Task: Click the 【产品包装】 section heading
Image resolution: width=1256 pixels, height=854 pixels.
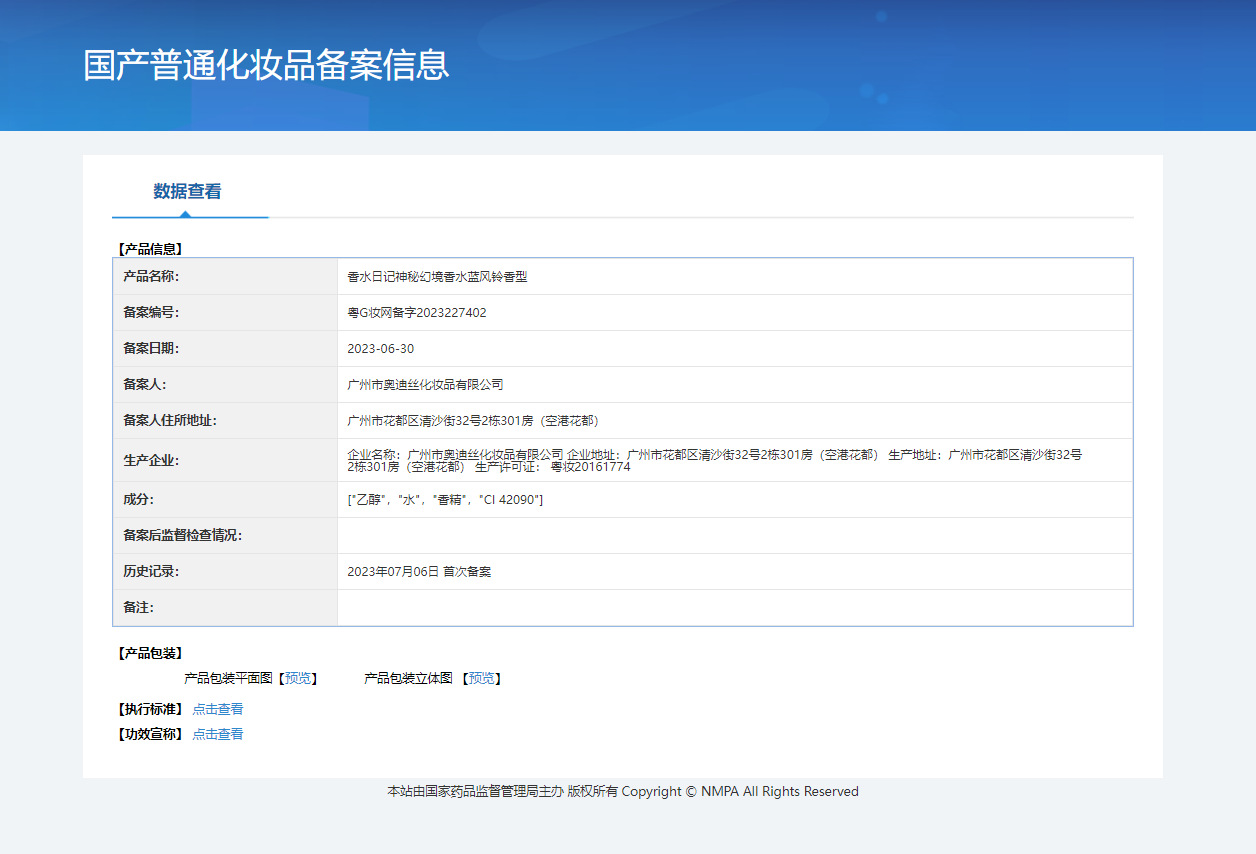Action: (150, 653)
